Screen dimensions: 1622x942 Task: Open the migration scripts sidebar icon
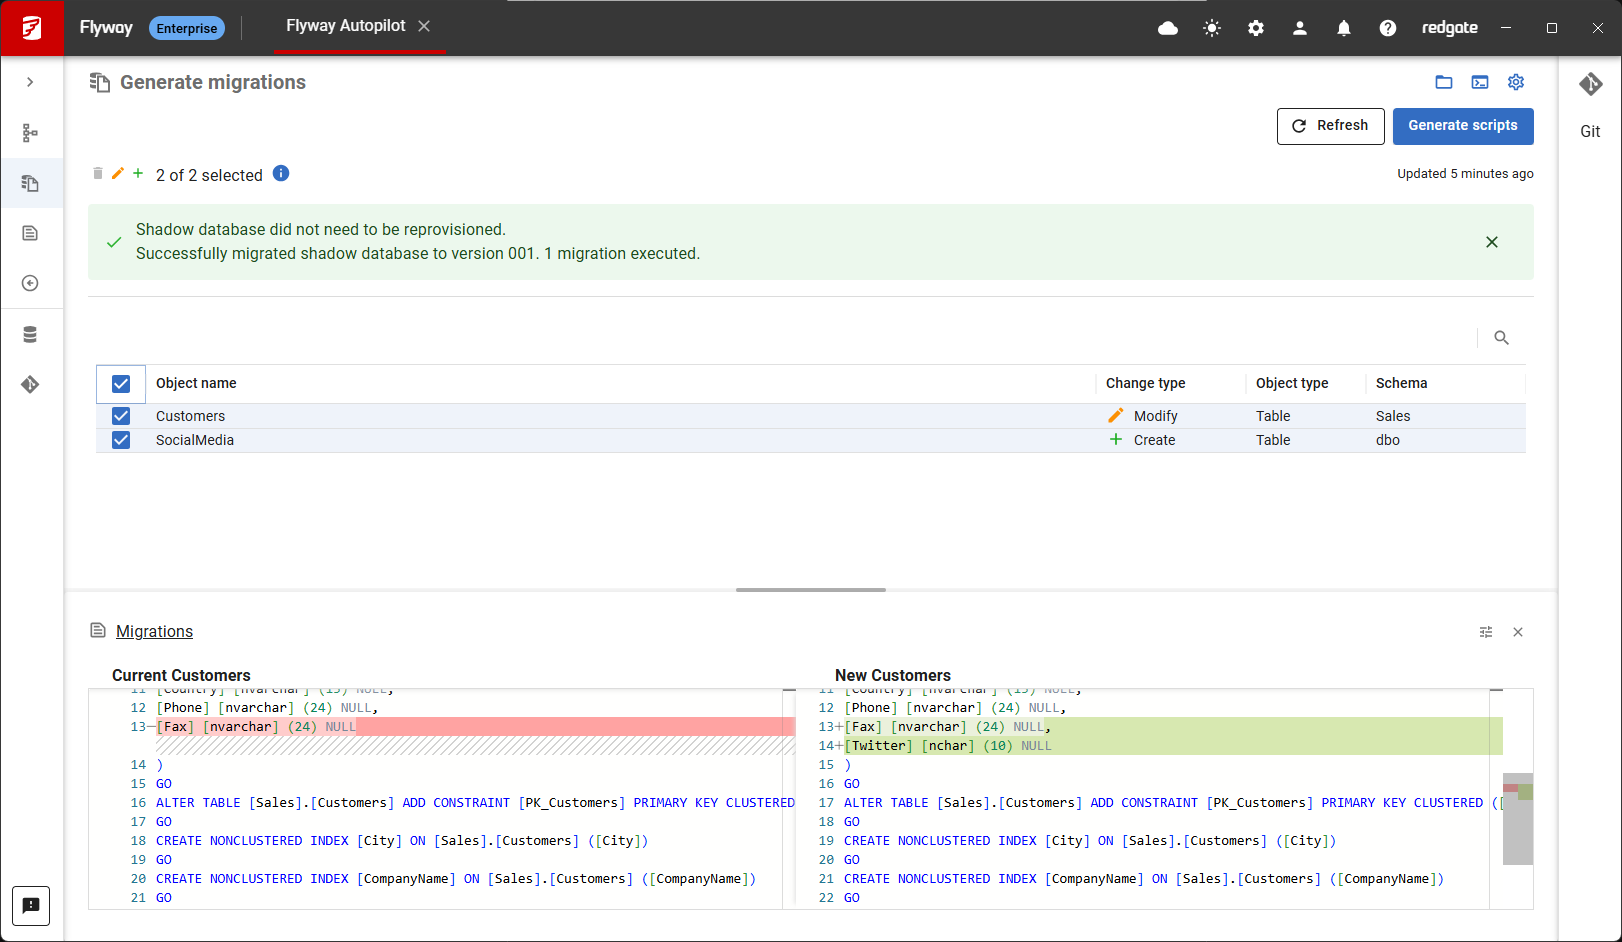30,233
